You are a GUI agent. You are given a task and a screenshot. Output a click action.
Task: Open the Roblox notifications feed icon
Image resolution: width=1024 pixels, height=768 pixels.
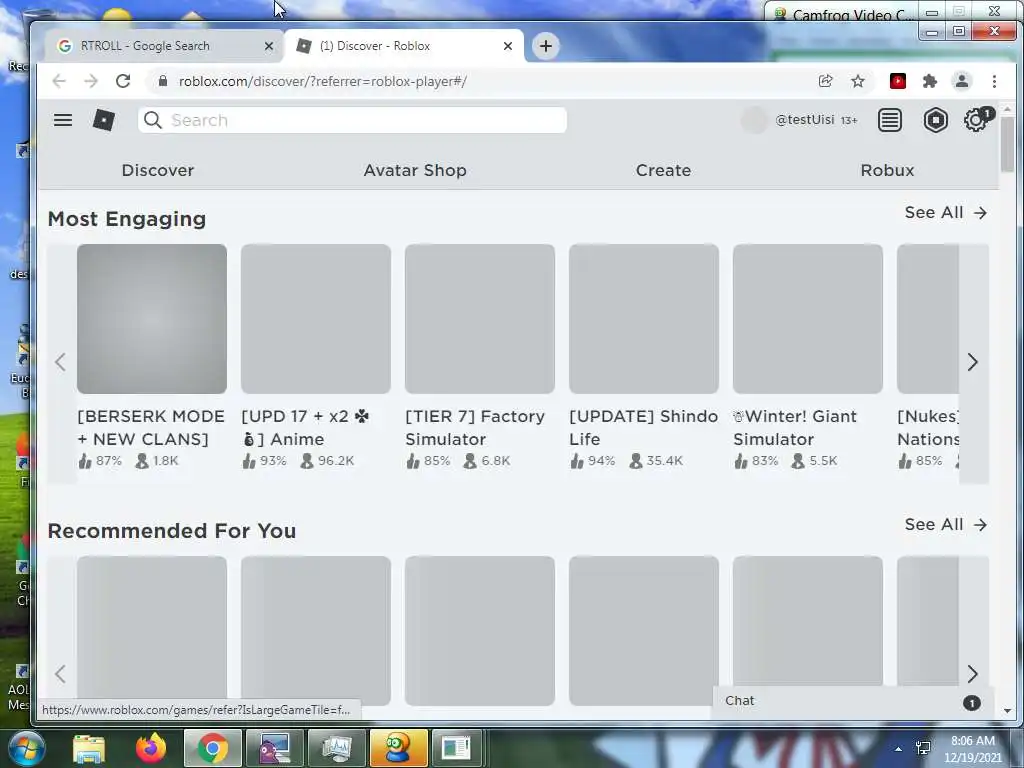pyautogui.click(x=889, y=120)
